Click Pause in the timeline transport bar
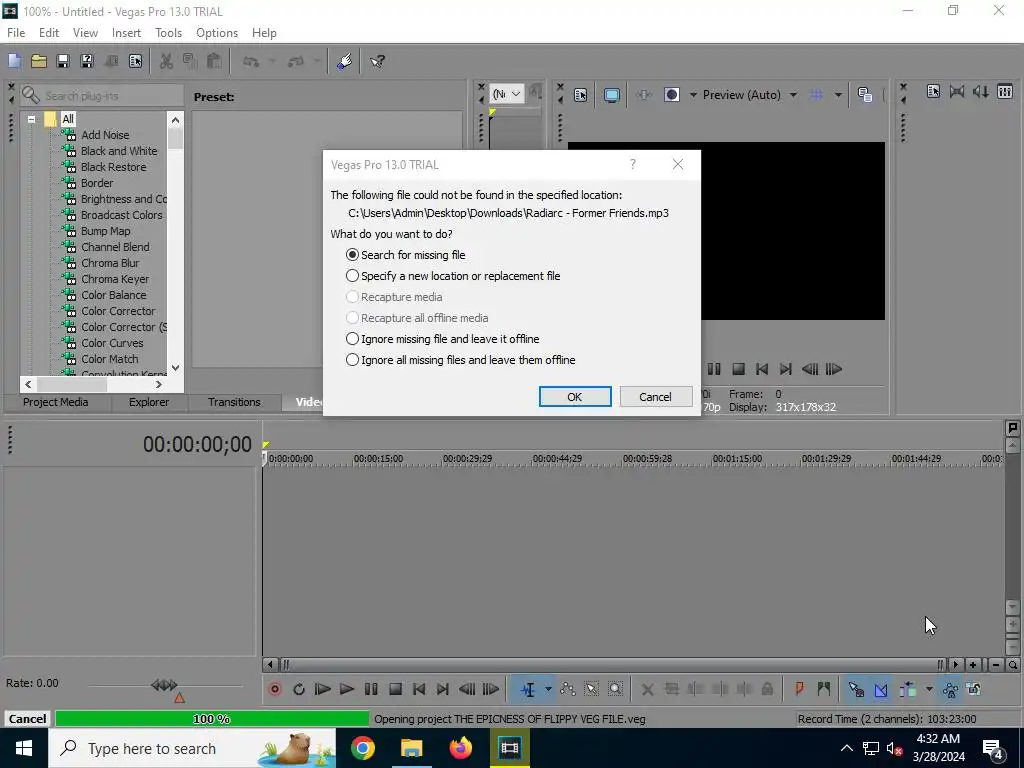This screenshot has height=768, width=1024. (371, 689)
